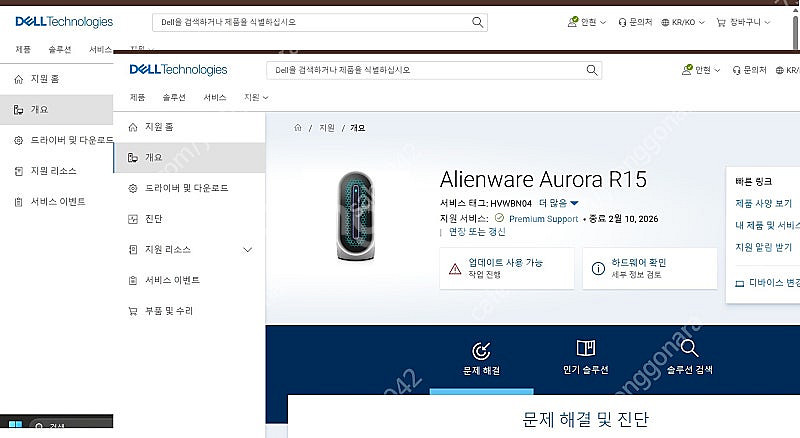Open the 장바구니 cart dropdown in the back window
Viewport: 800px width, 438px height.
coord(743,22)
